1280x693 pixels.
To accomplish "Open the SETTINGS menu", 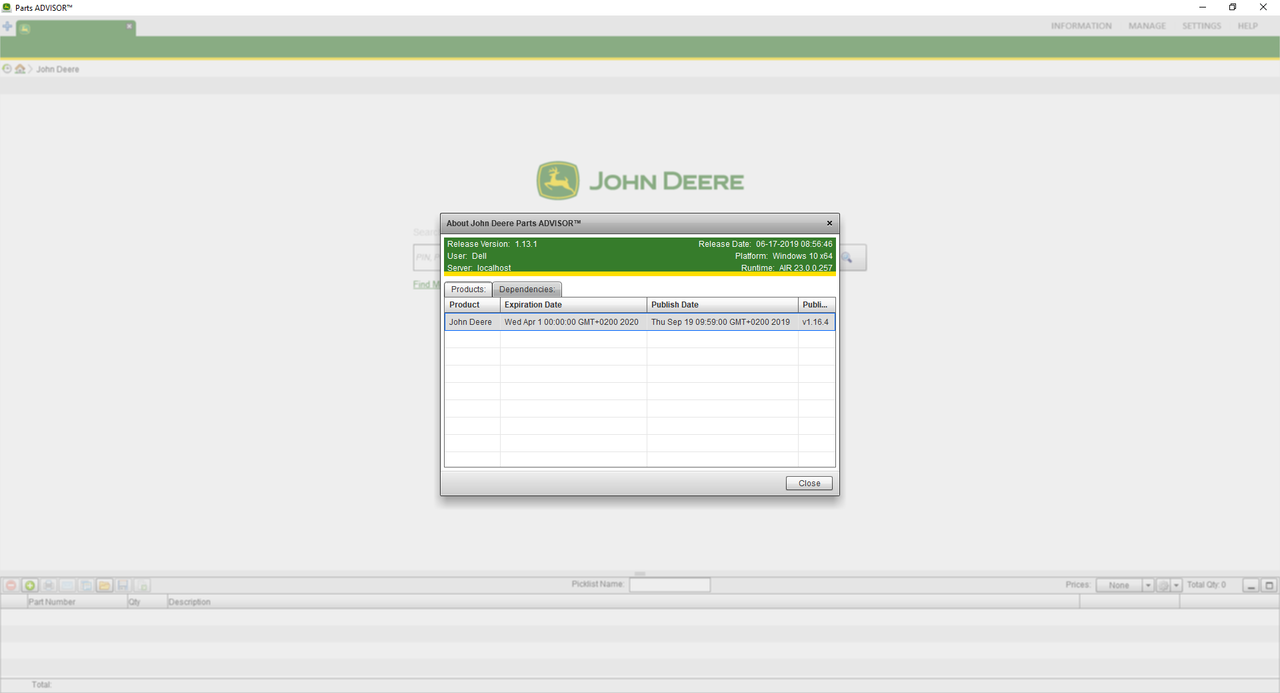I will point(1201,26).
